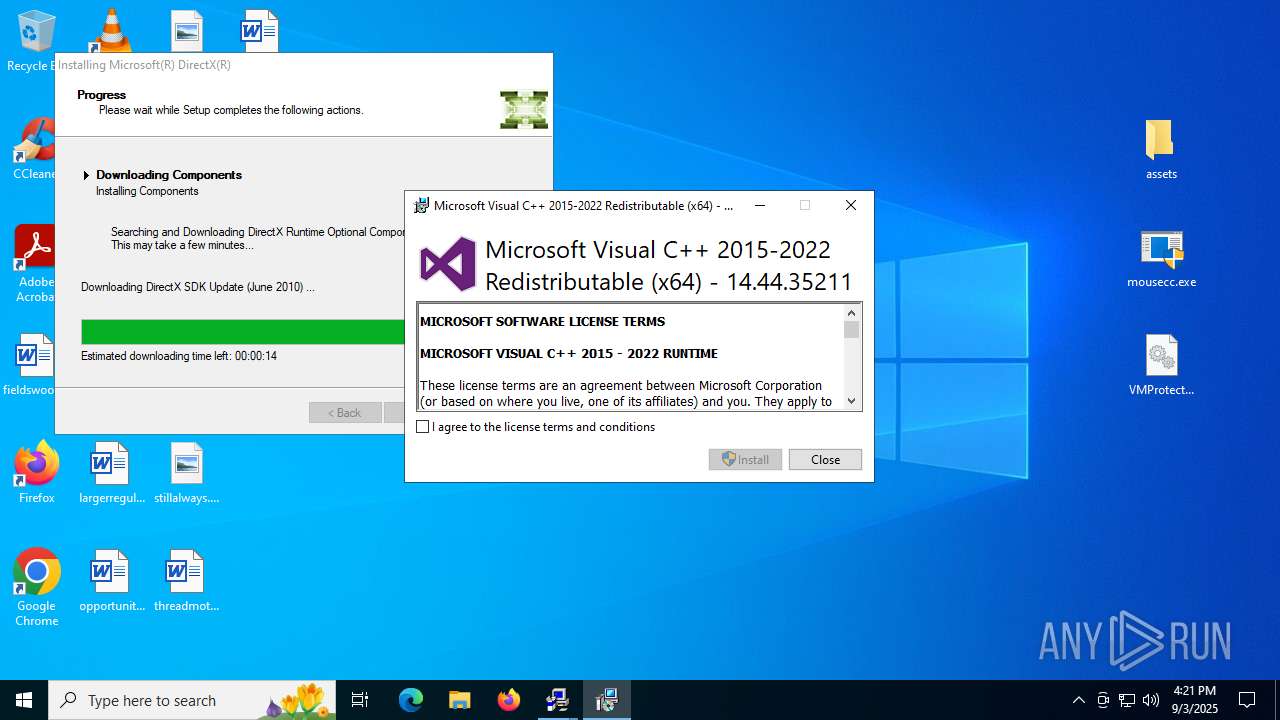1280x720 pixels.
Task: Open Firefox from the taskbar
Action: click(x=509, y=700)
